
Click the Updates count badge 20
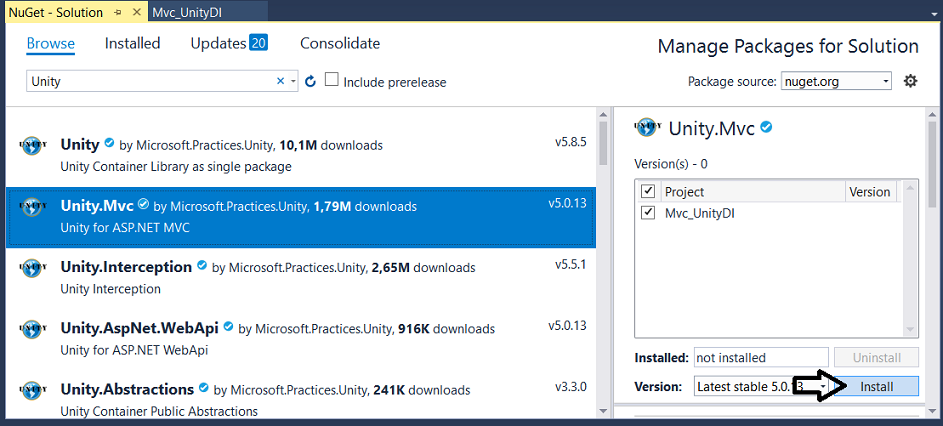click(259, 43)
